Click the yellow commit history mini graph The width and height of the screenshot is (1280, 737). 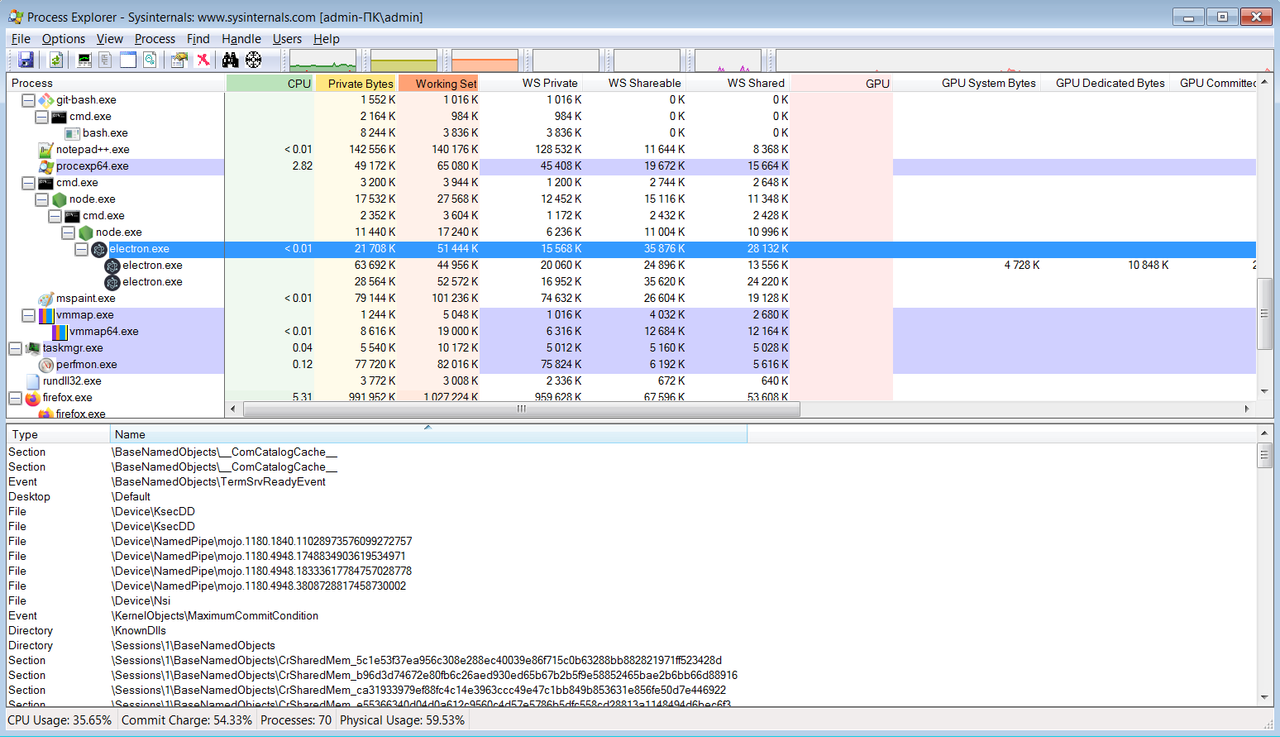(404, 60)
